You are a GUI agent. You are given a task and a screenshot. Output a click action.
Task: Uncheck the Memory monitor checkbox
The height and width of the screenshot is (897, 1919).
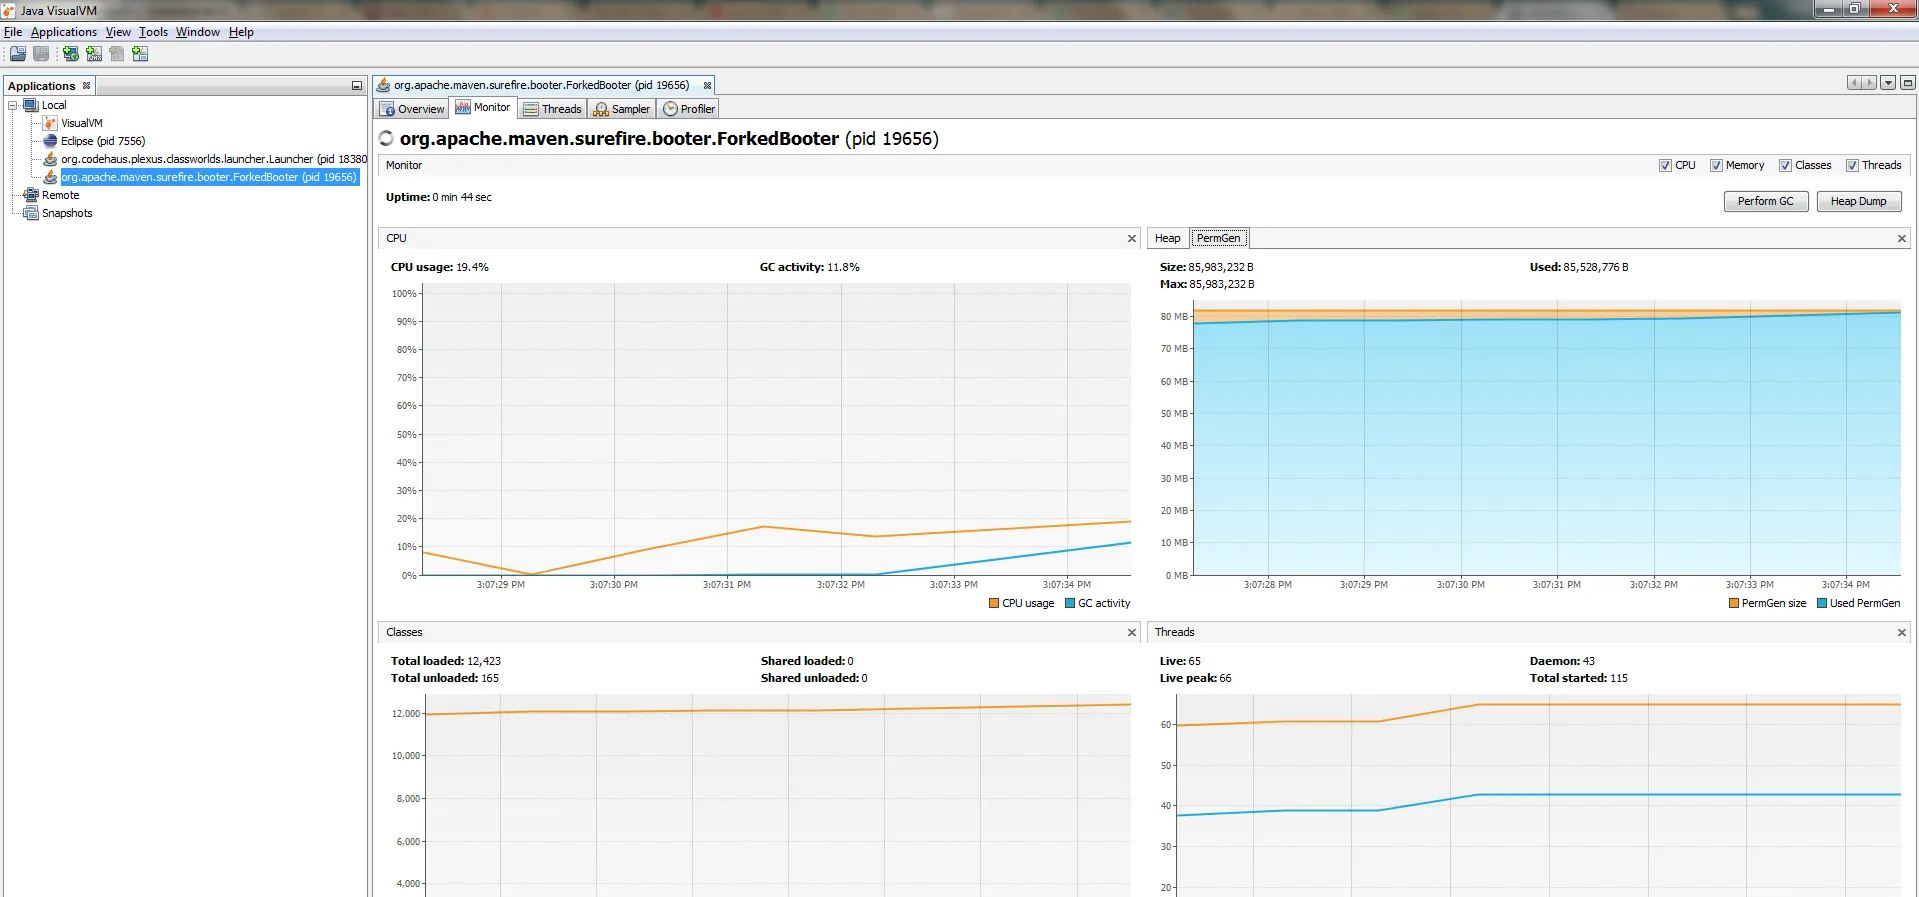pos(1716,166)
